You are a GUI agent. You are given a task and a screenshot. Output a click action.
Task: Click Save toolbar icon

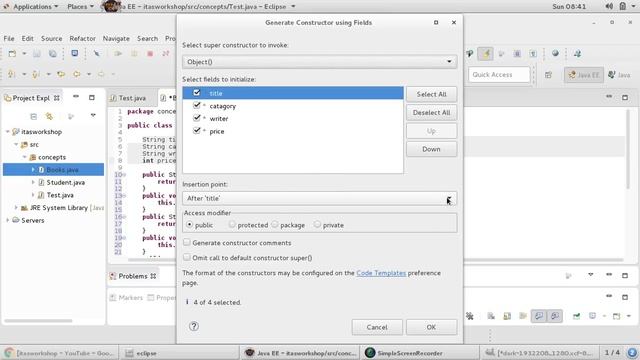37,53
